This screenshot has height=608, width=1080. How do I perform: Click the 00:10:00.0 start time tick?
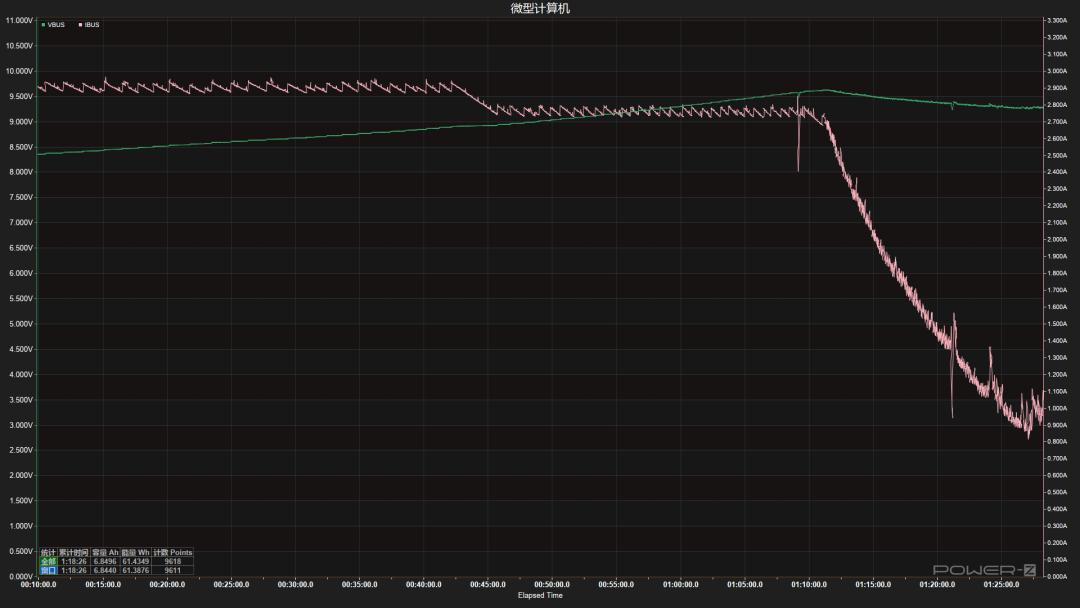pos(37,584)
